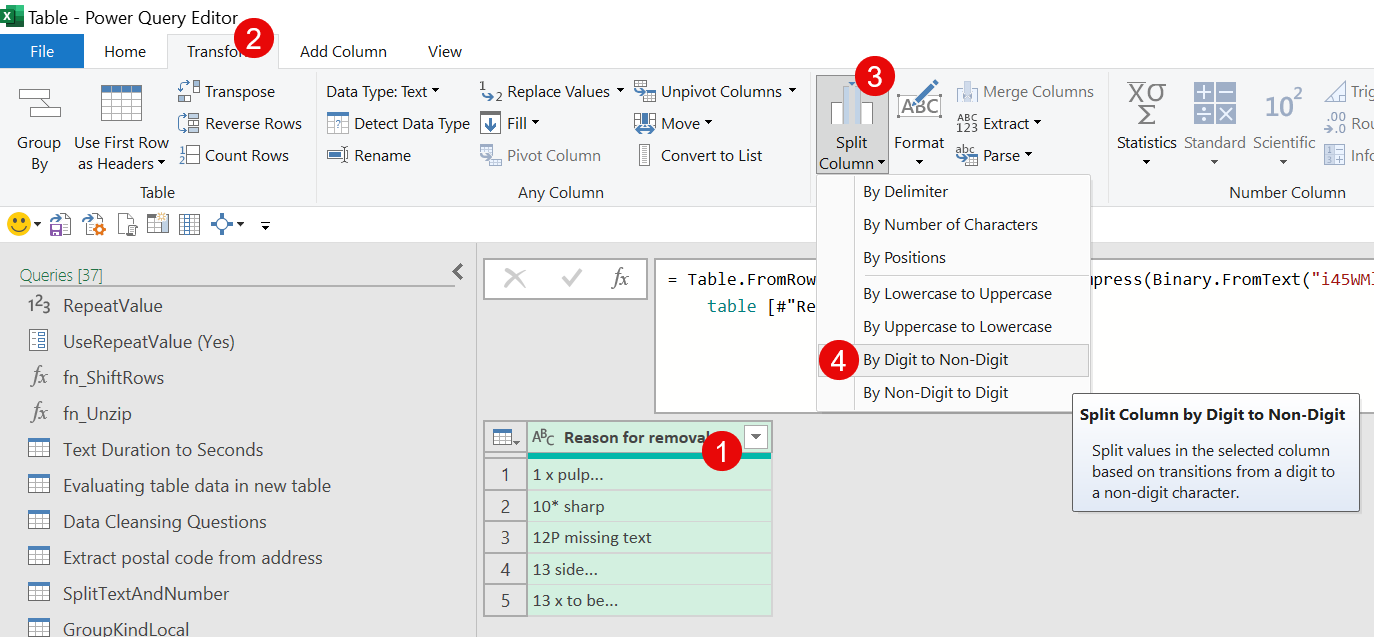Select Reverse Rows in Table group
Screen dimensions: 1374x637
(x=240, y=123)
